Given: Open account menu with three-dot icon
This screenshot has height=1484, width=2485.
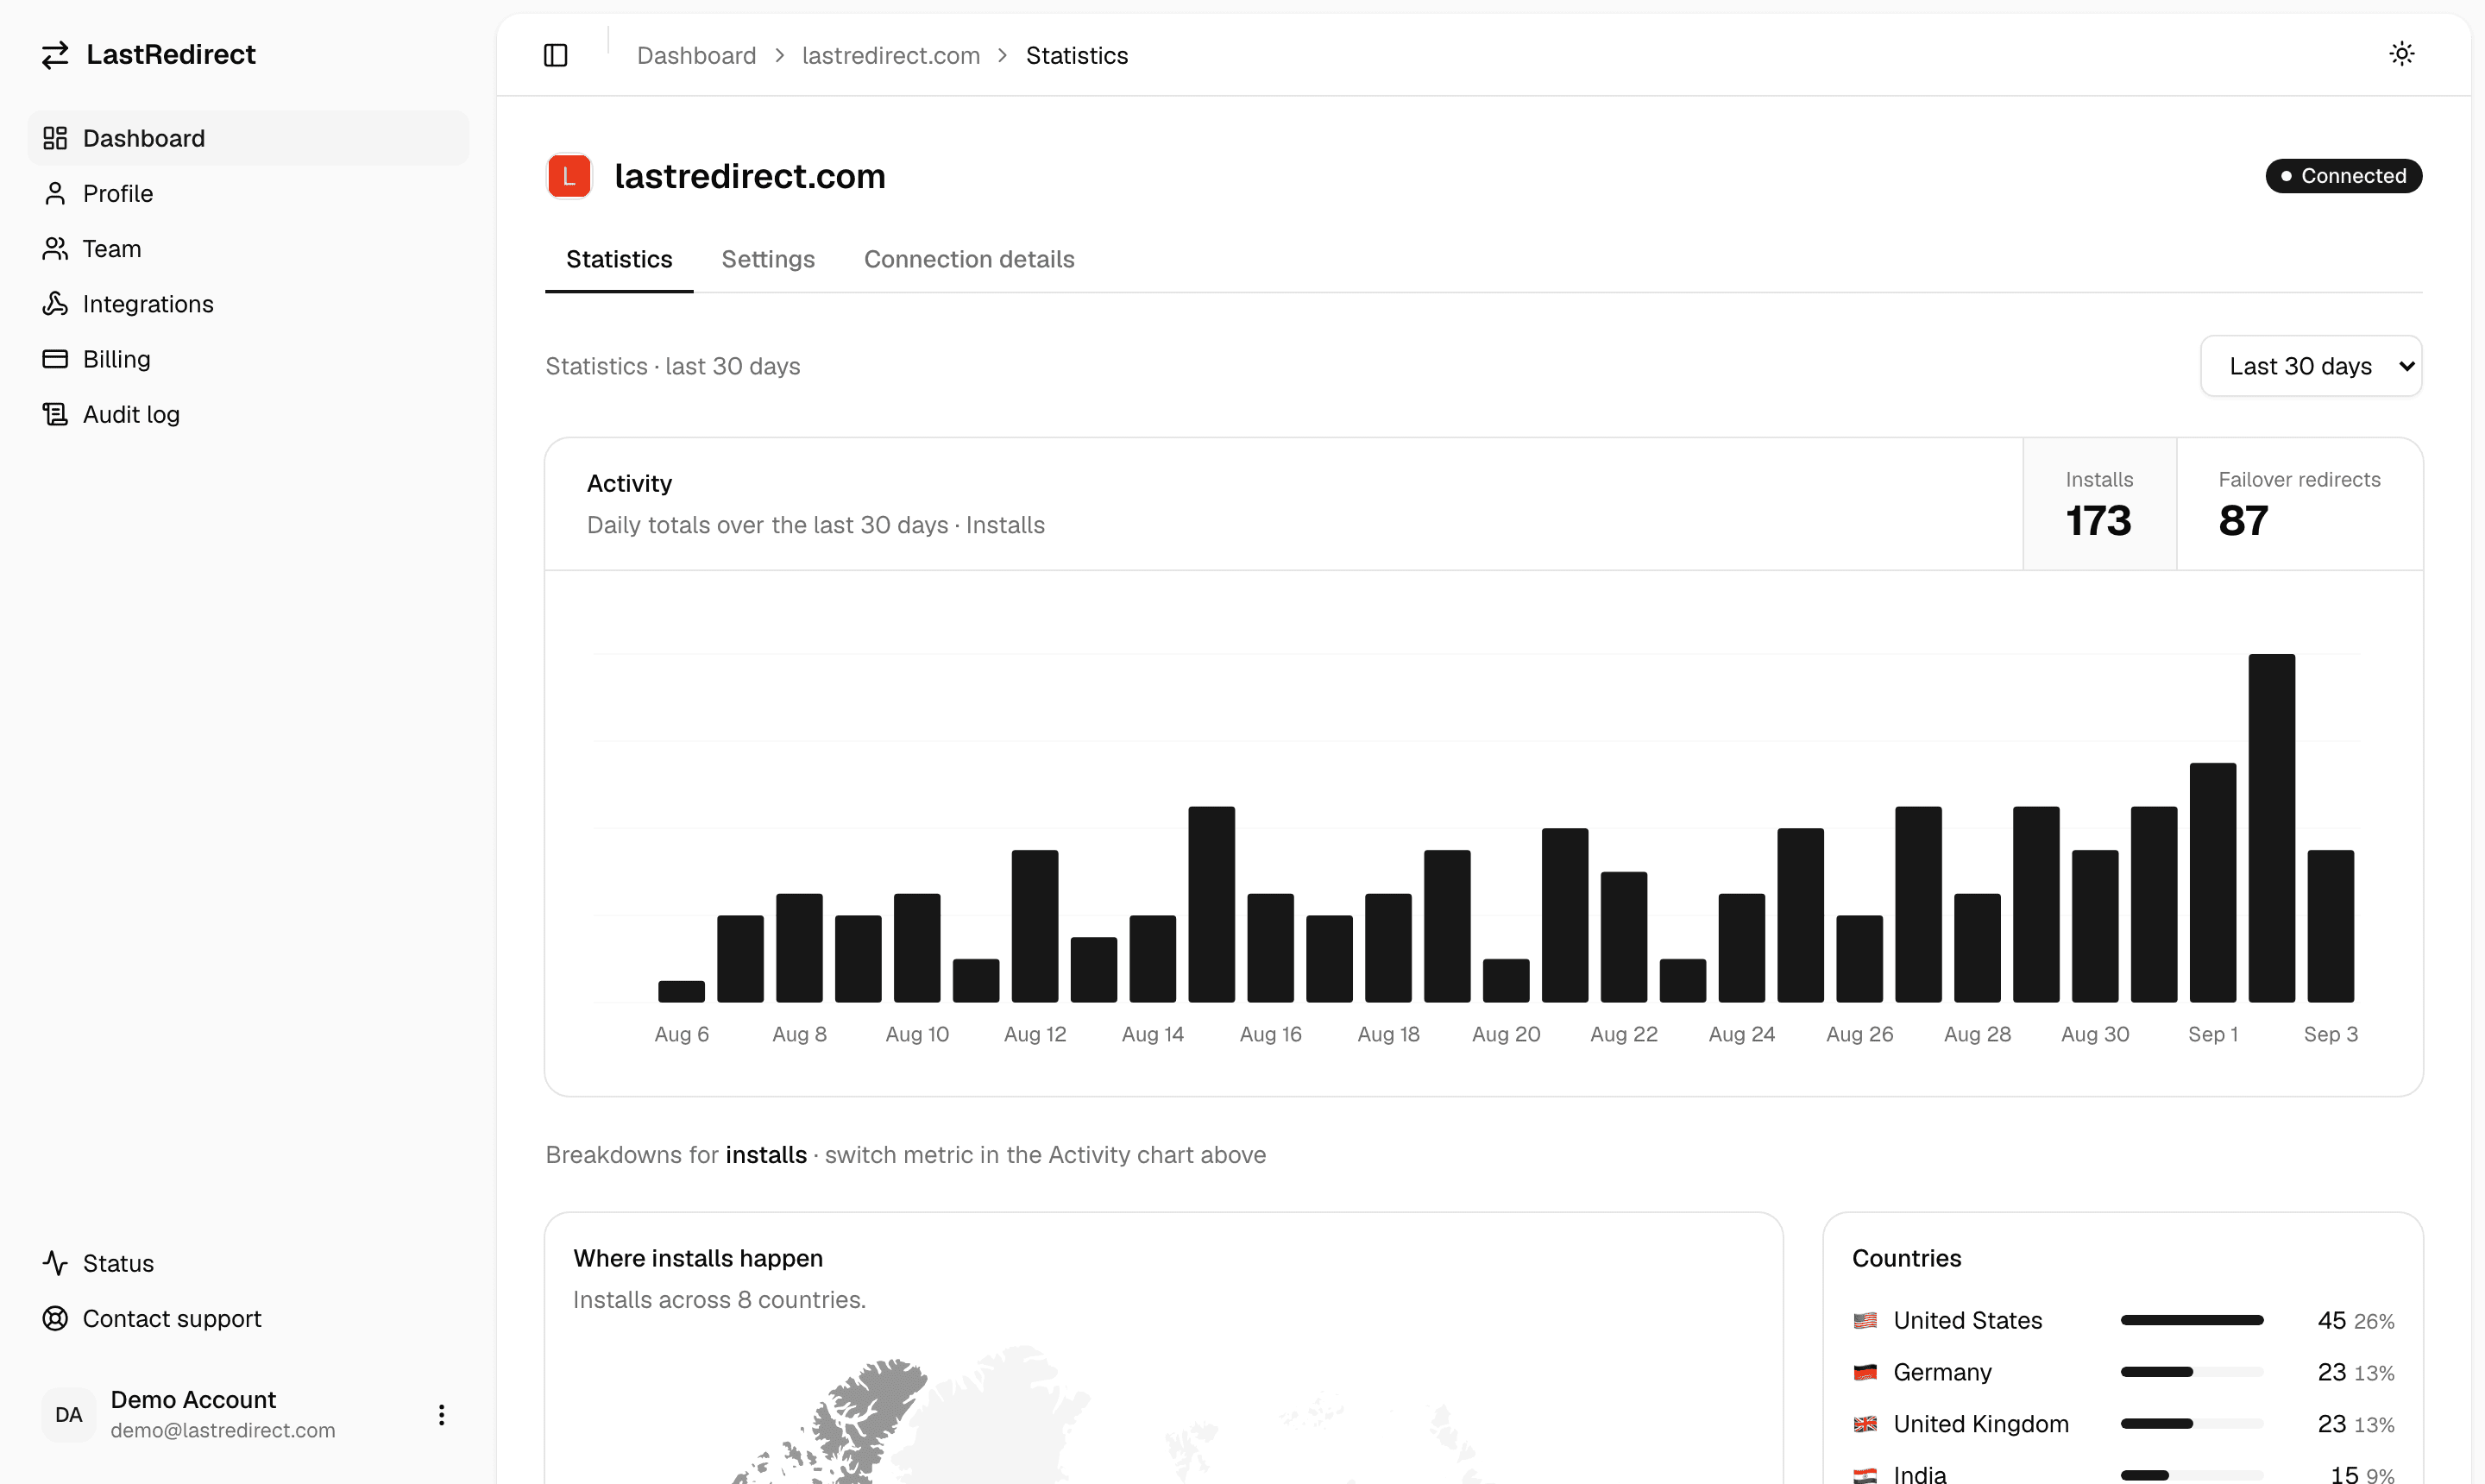Looking at the screenshot, I should [441, 1414].
